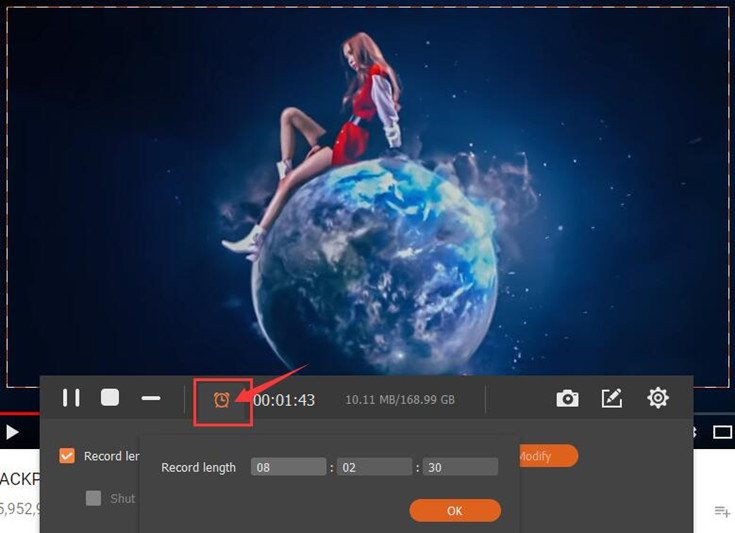
Task: Open recorder settings gear
Action: (x=658, y=398)
